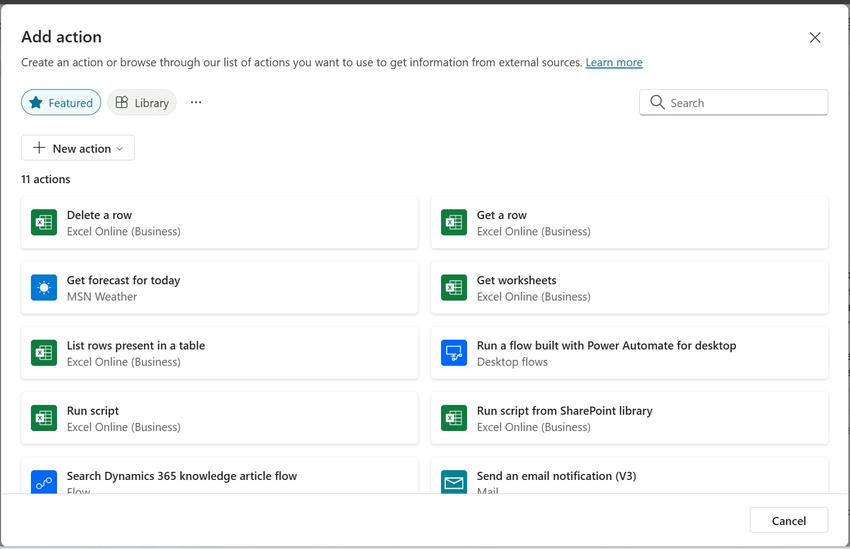Click Excel icon beside Get a row

pyautogui.click(x=454, y=223)
